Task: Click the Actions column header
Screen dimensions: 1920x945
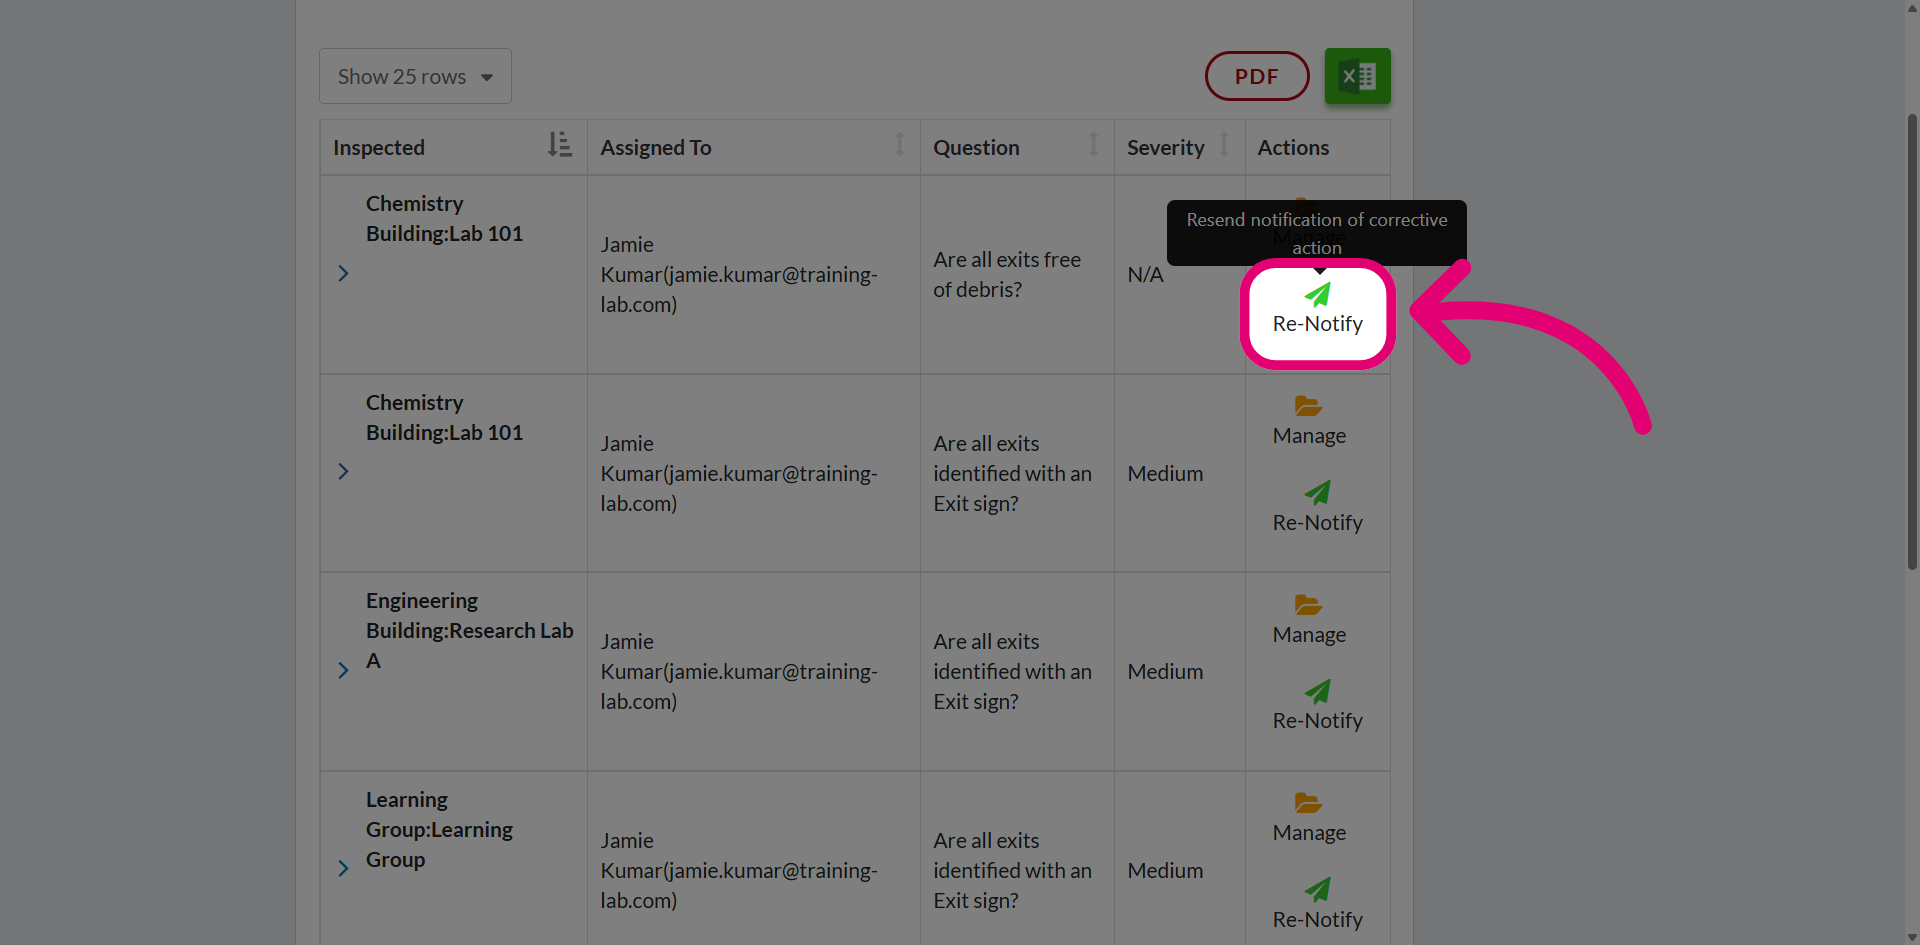Action: [1317, 147]
